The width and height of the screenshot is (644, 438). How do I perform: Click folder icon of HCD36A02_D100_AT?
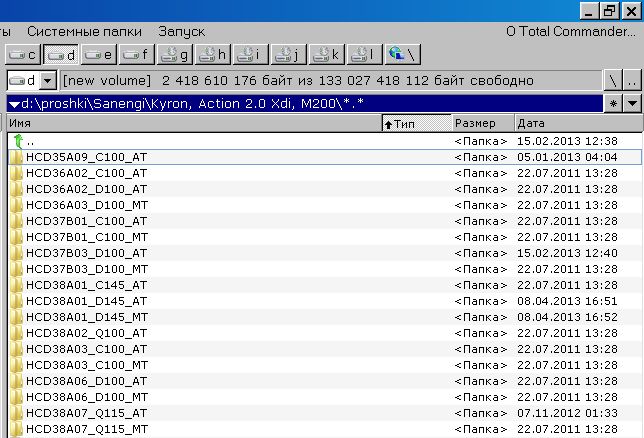[x=16, y=189]
